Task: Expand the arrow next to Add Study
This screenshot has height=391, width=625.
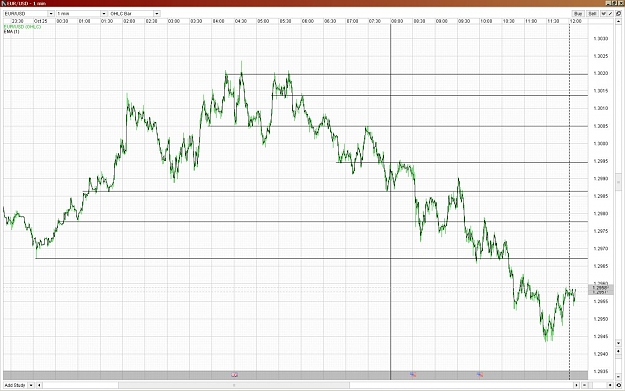Action: (31, 385)
